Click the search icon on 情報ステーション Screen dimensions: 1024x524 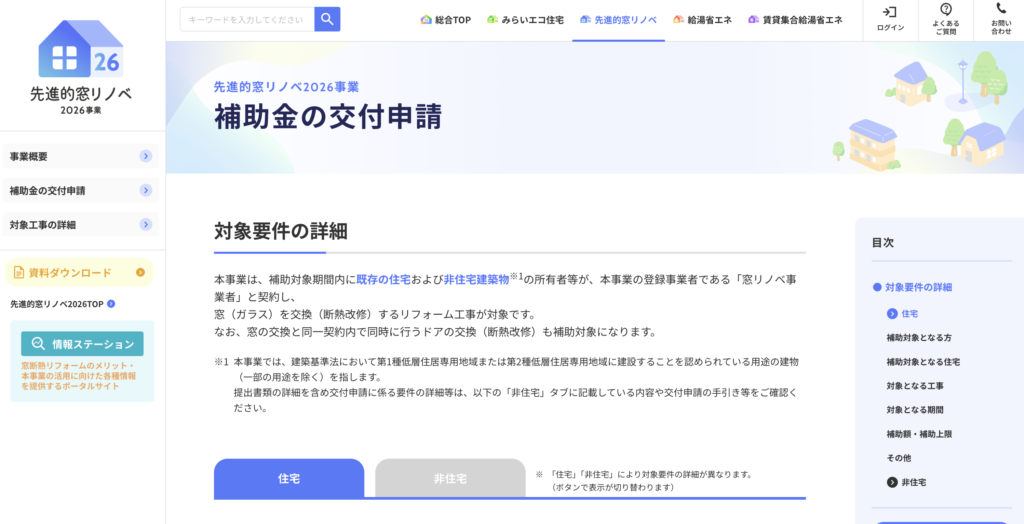coord(39,344)
